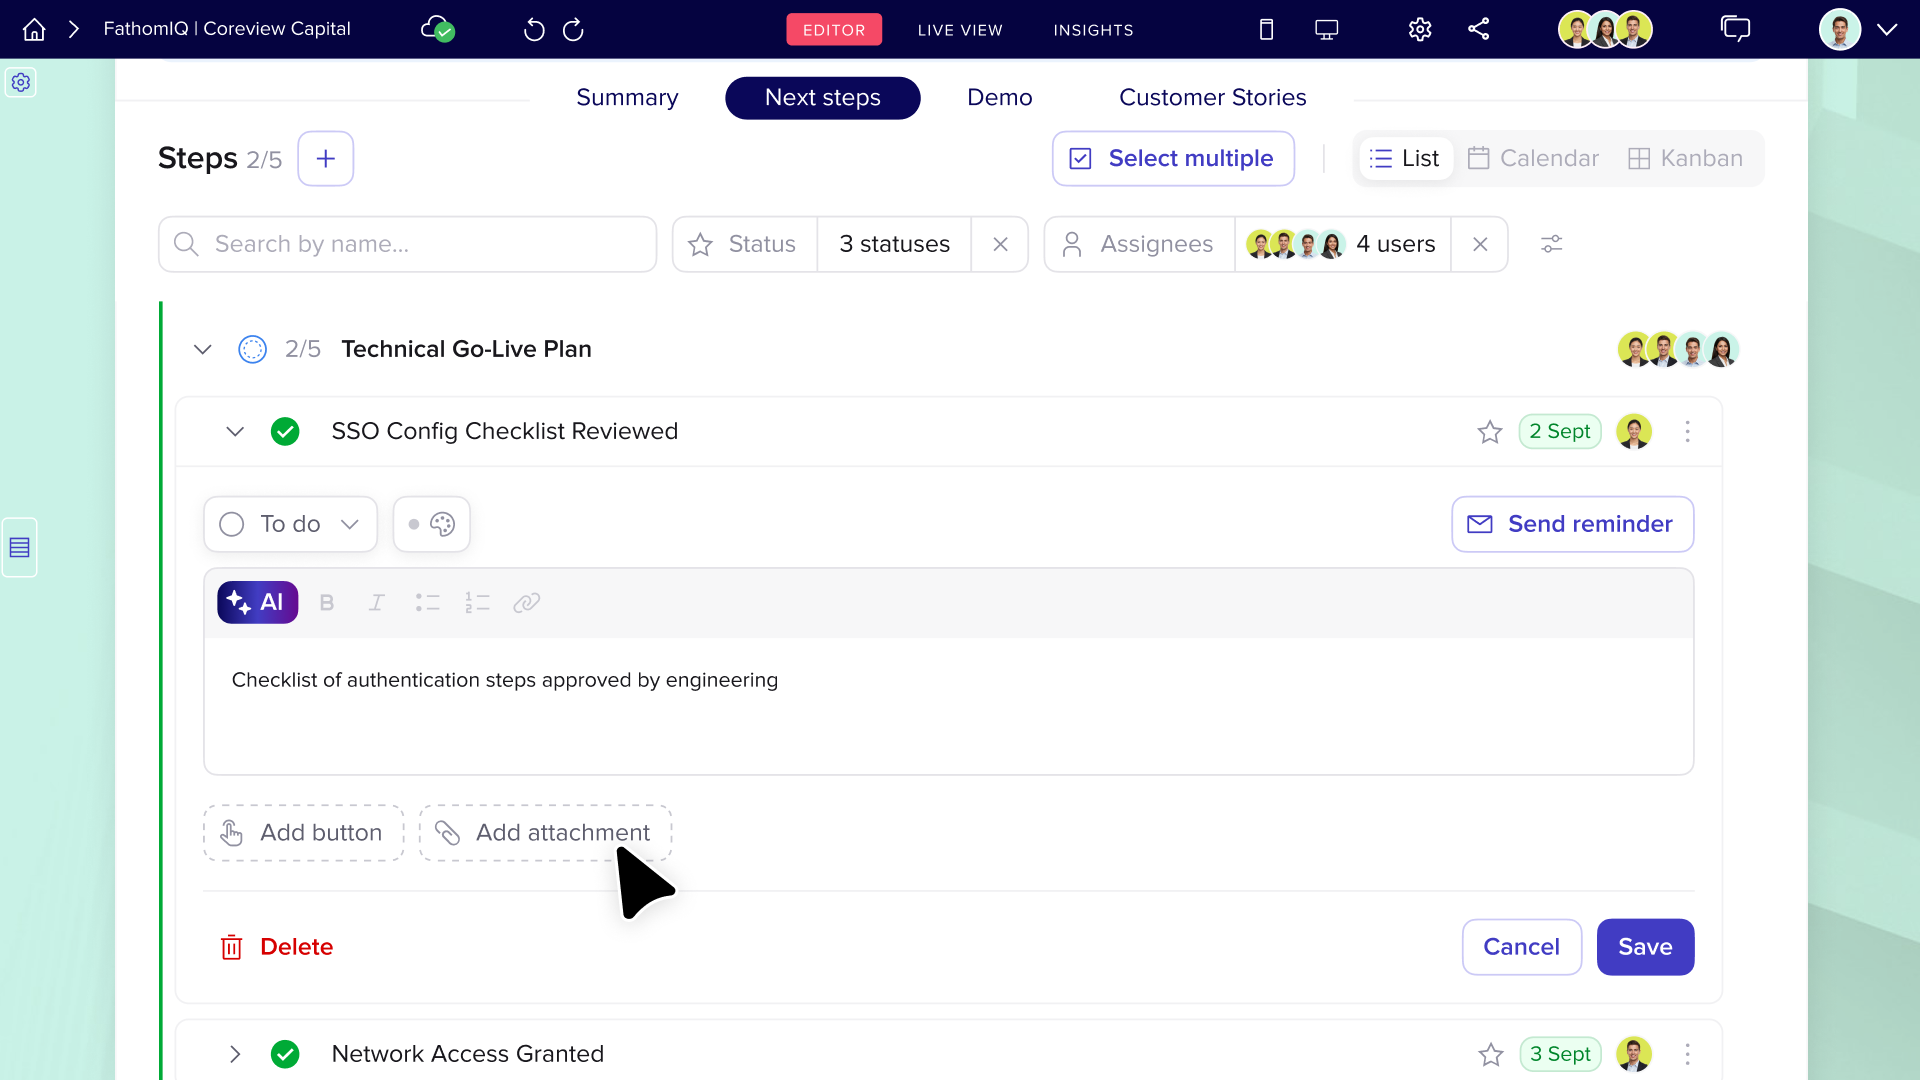Click the AI assistant button in editor
This screenshot has width=1920, height=1080.
point(257,602)
